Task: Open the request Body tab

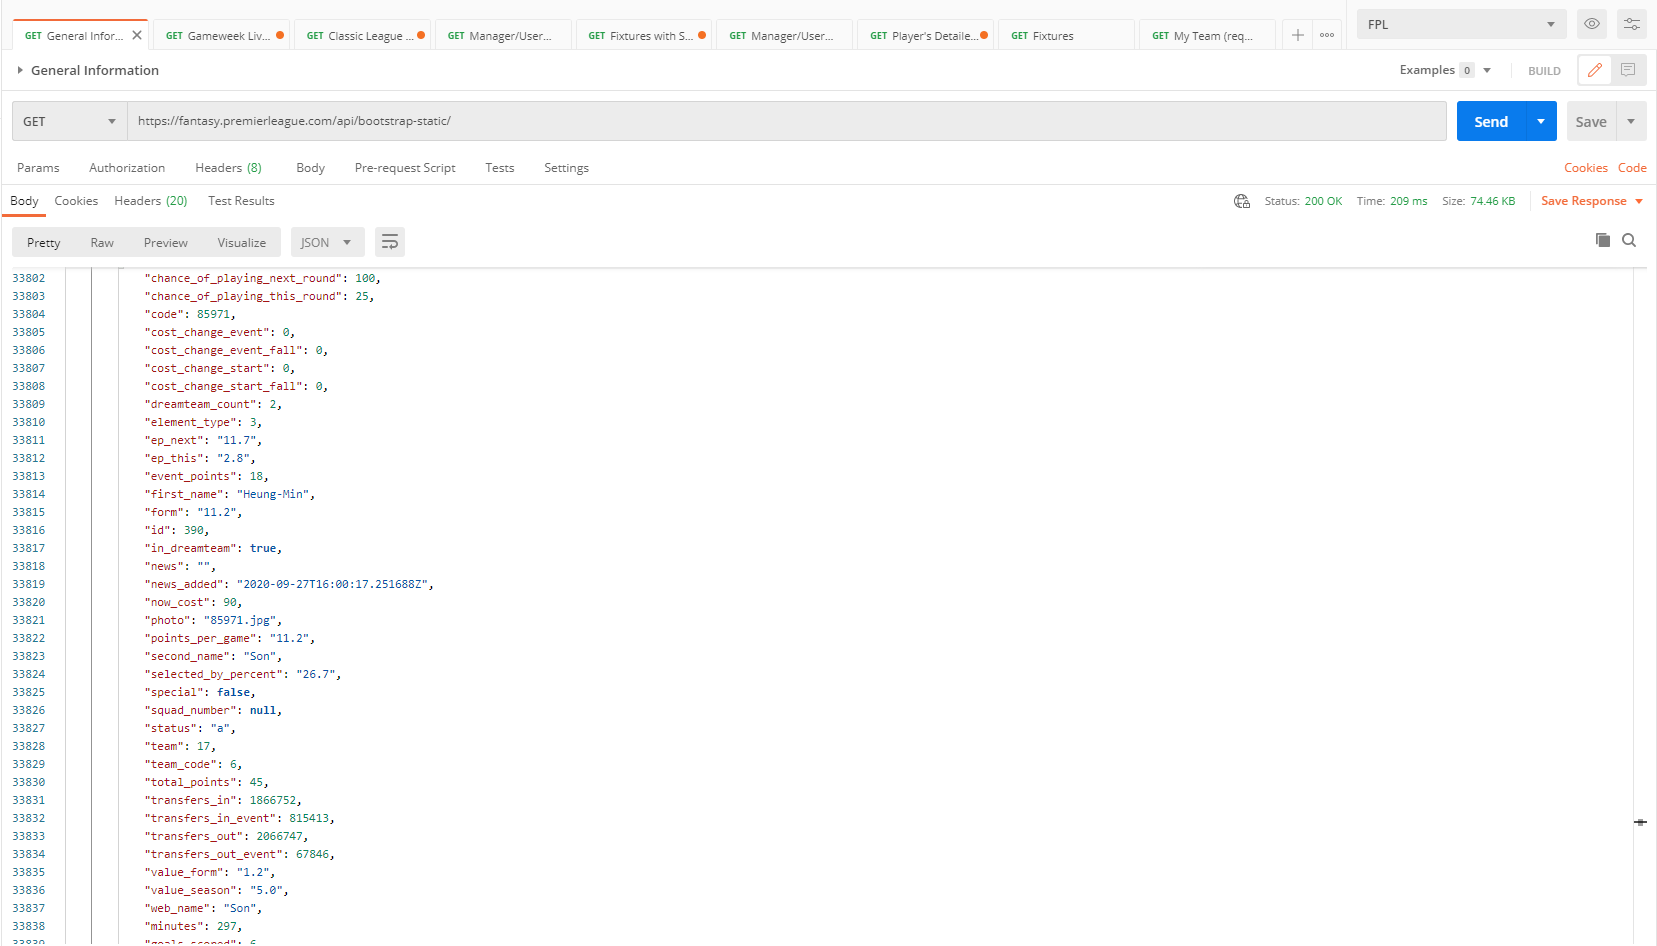Action: point(310,168)
